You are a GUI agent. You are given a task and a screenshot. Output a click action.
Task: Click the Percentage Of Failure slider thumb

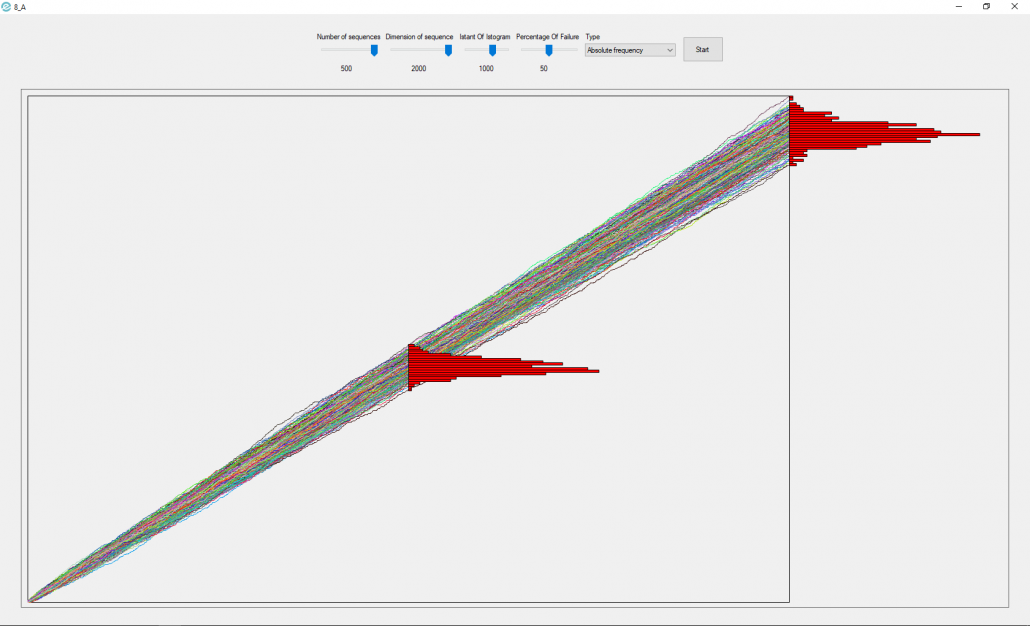click(x=549, y=49)
